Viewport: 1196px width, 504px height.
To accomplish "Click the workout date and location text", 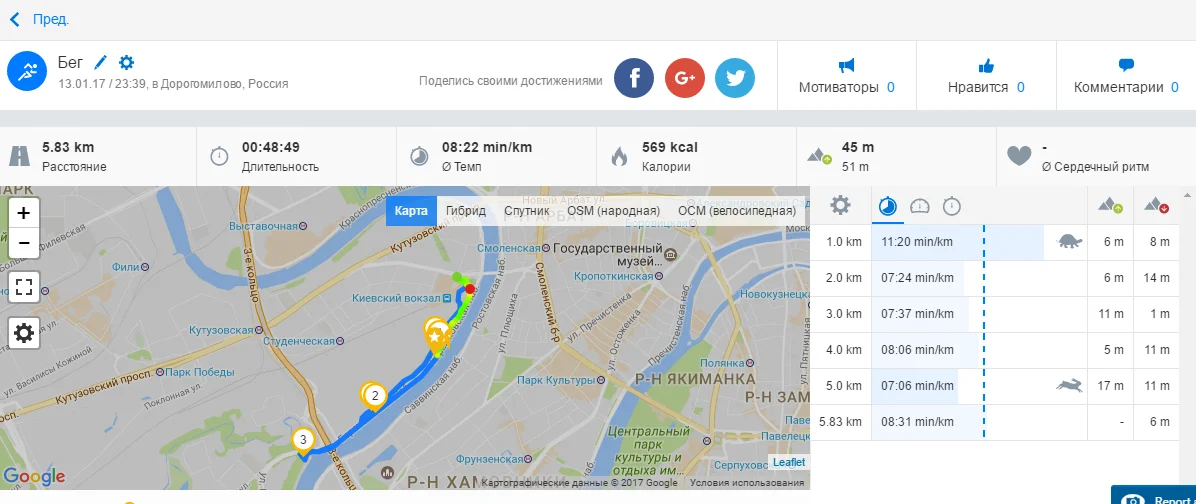I will [x=173, y=84].
